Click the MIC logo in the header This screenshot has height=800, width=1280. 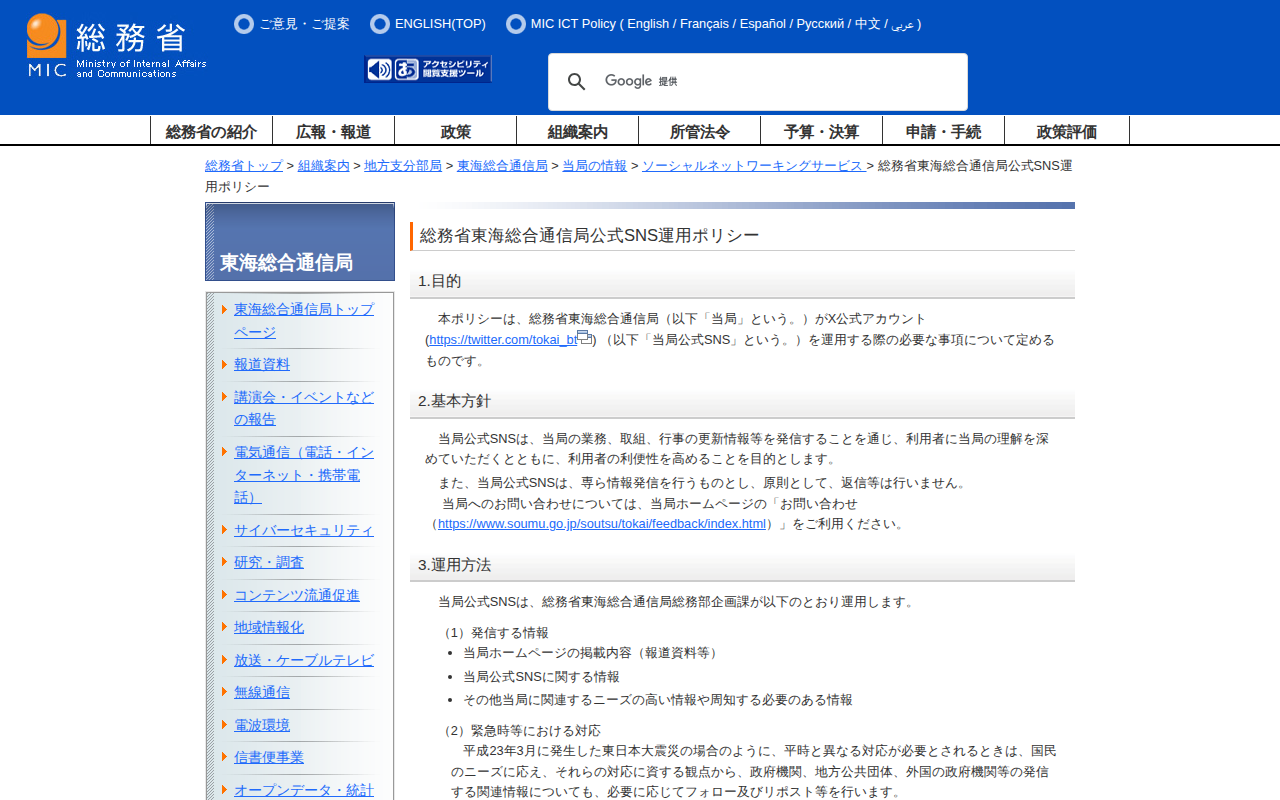(116, 46)
